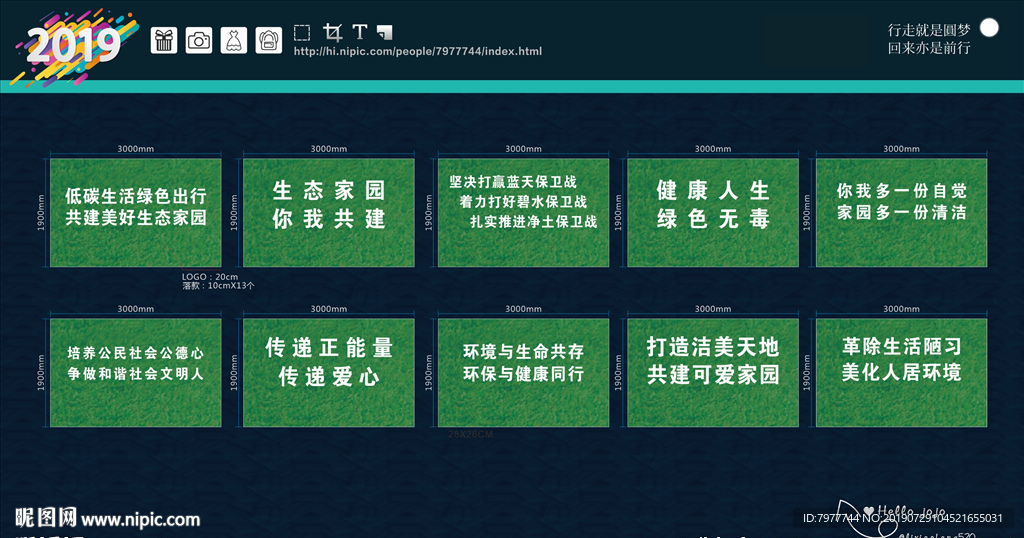
Task: Select the dashed marquee selection icon
Action: click(x=302, y=33)
